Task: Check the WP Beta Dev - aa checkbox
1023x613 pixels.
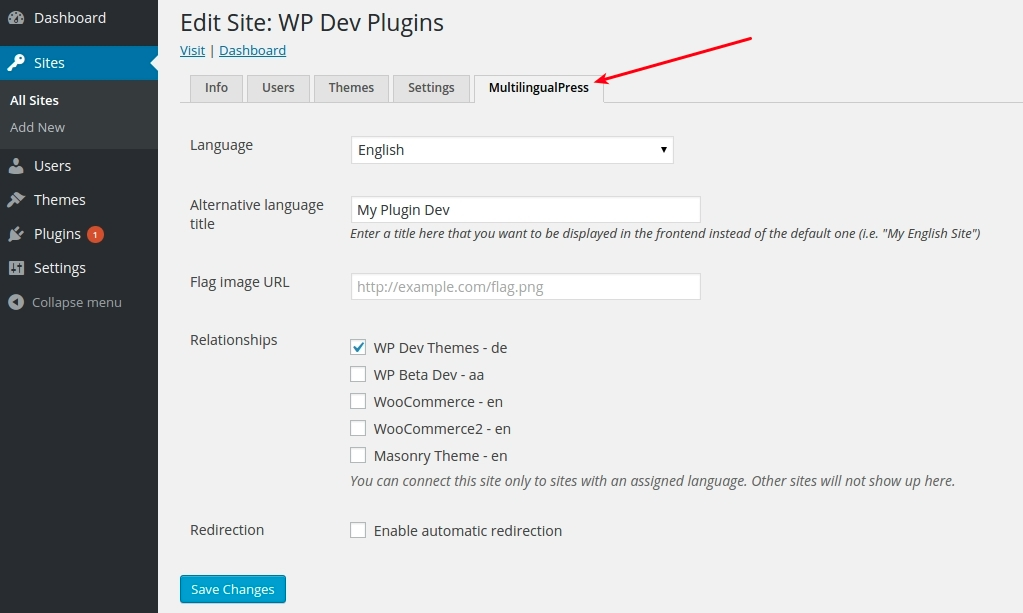Action: [x=358, y=375]
